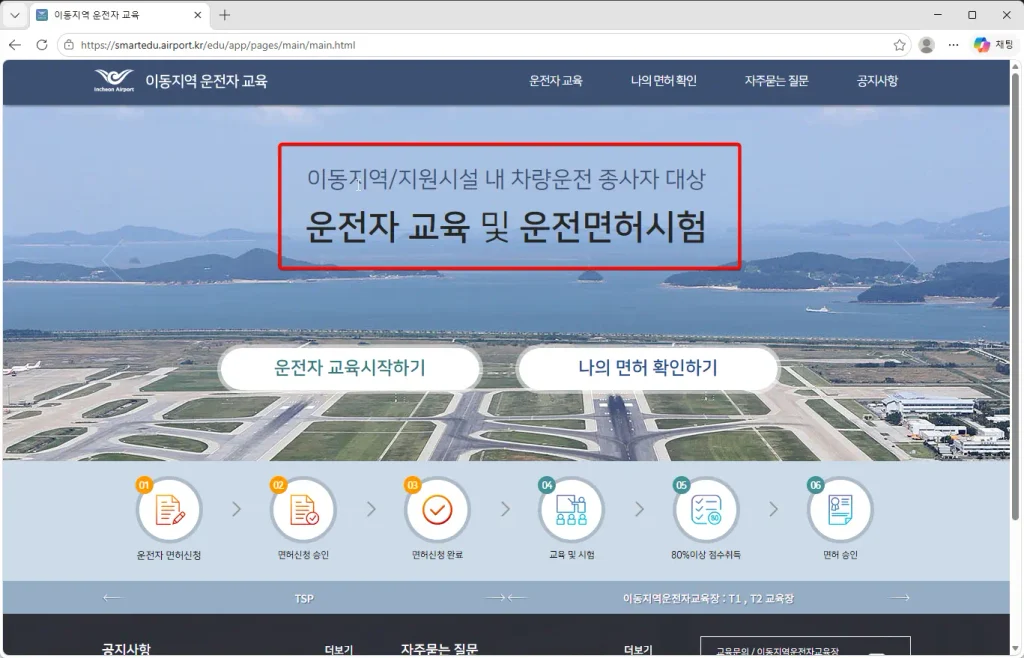Viewport: 1024px width, 658px height.
Task: Select the 면허신청 승인 step icon
Action: point(303,510)
